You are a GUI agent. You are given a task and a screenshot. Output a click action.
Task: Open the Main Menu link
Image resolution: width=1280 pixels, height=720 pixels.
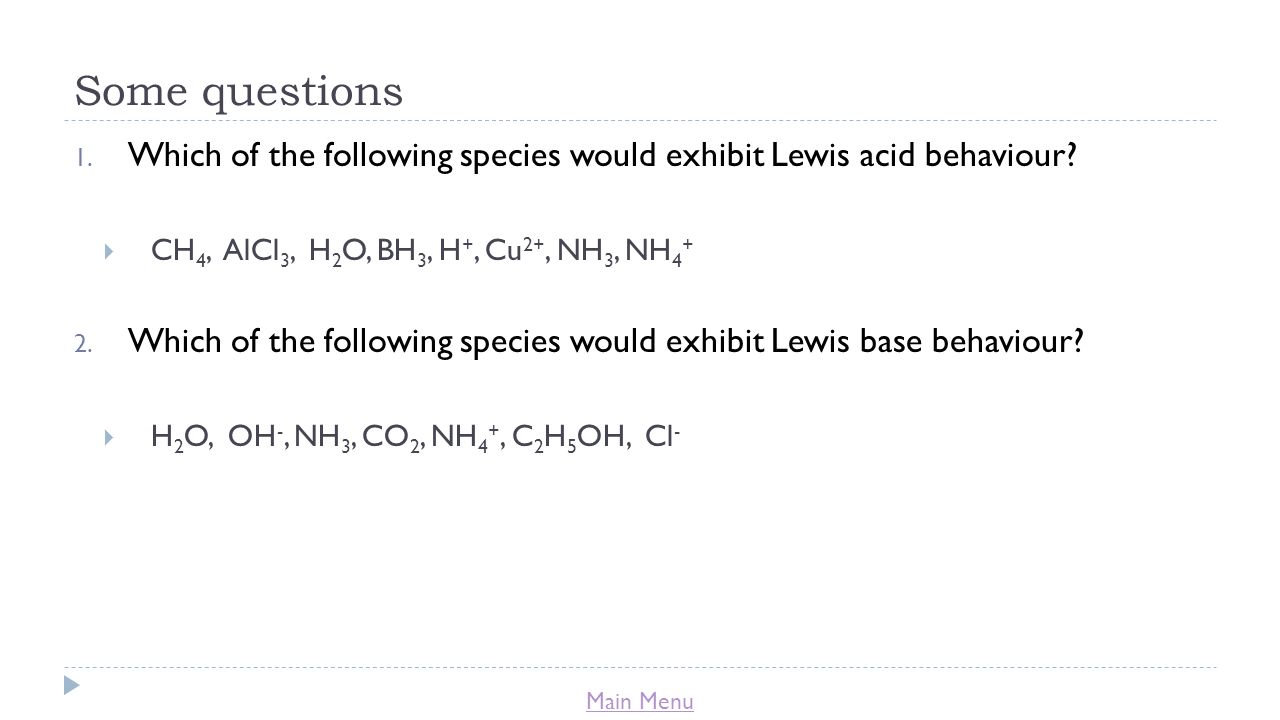click(x=640, y=702)
